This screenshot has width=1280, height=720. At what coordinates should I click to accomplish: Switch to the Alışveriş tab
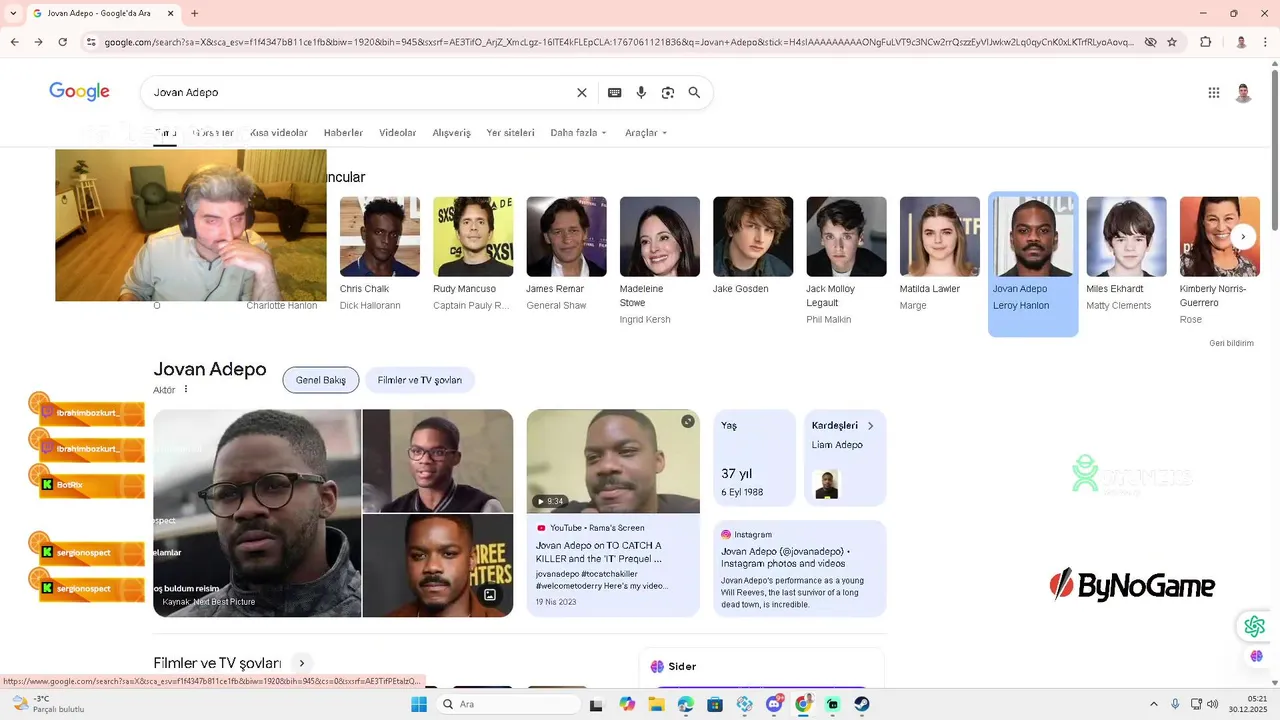click(x=451, y=133)
